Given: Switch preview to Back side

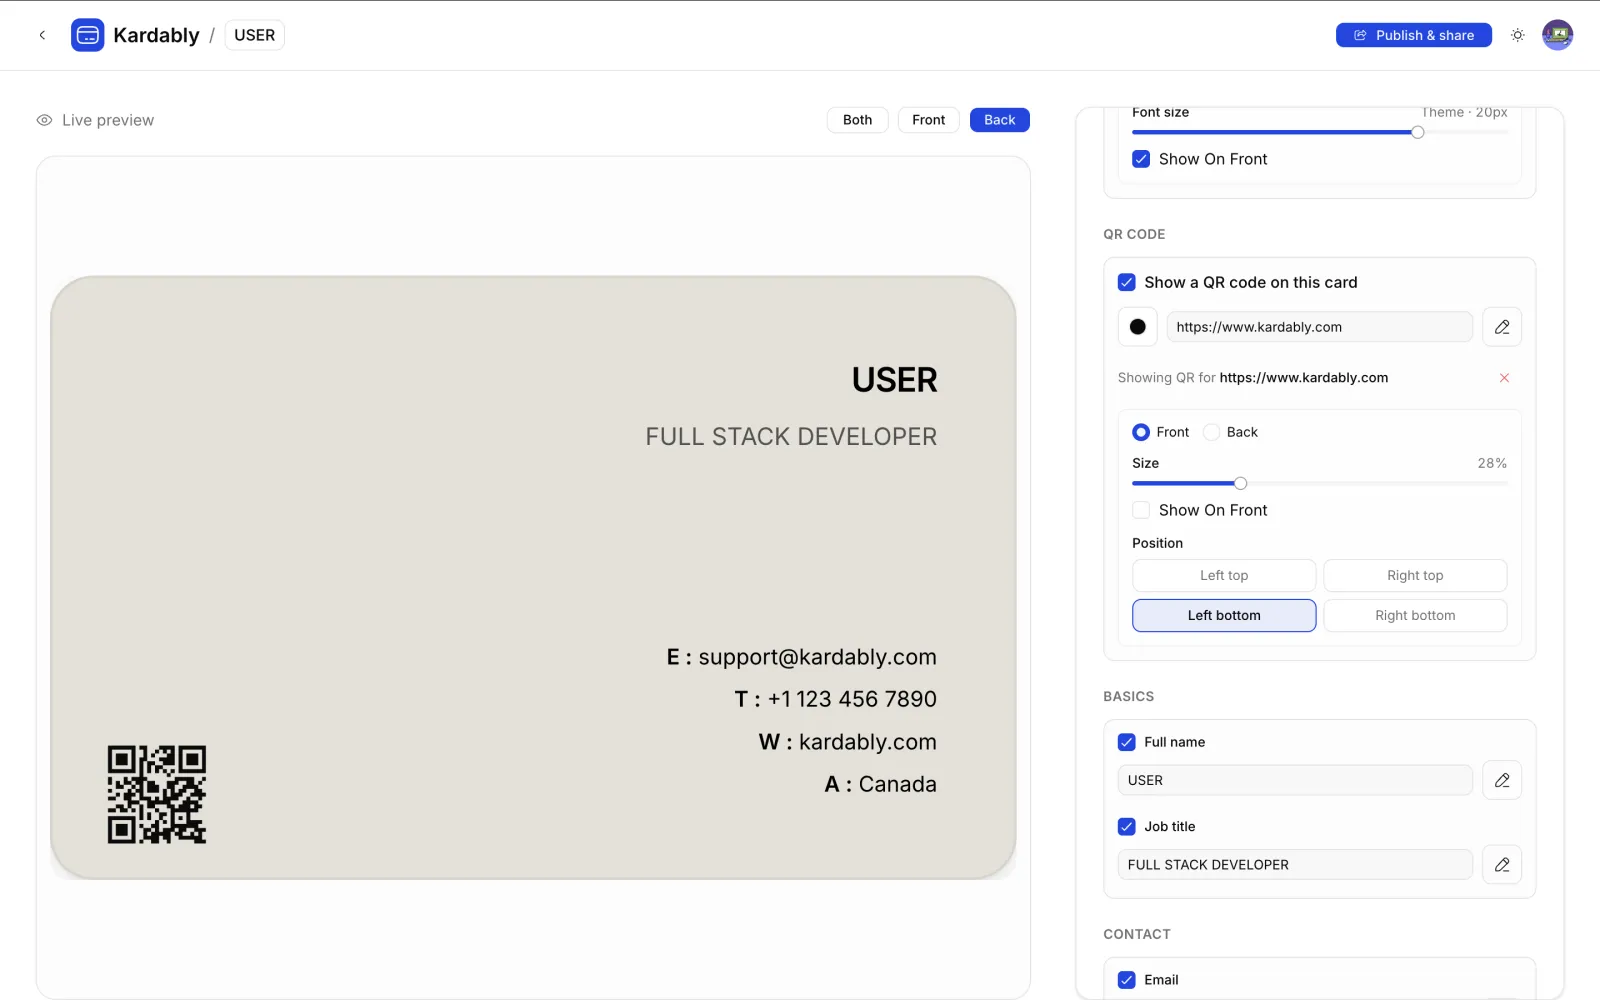Looking at the screenshot, I should (x=999, y=120).
